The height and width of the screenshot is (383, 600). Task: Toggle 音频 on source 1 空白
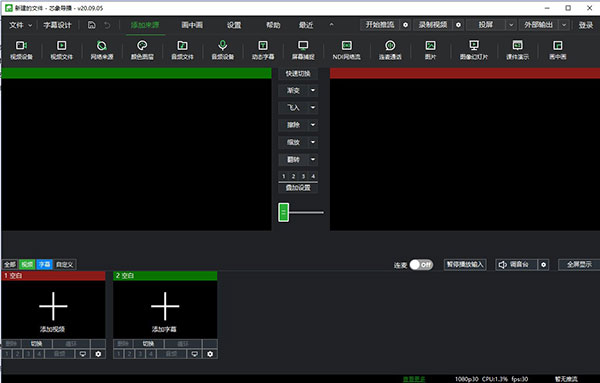(59, 354)
